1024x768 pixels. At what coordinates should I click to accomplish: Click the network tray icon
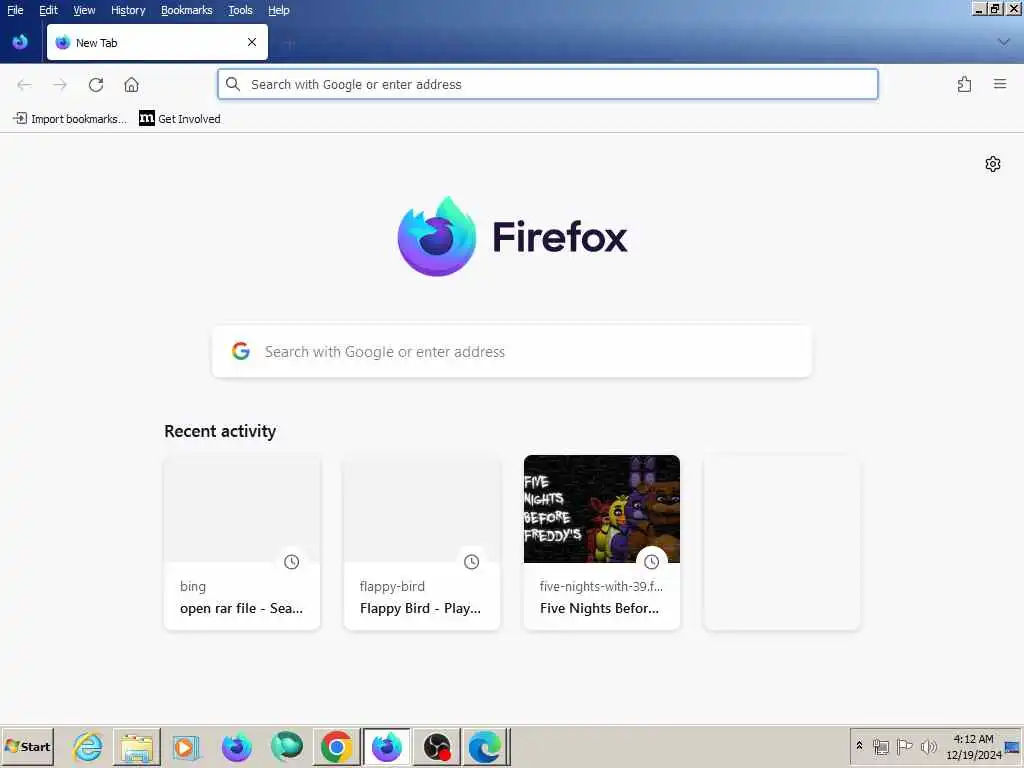(880, 746)
